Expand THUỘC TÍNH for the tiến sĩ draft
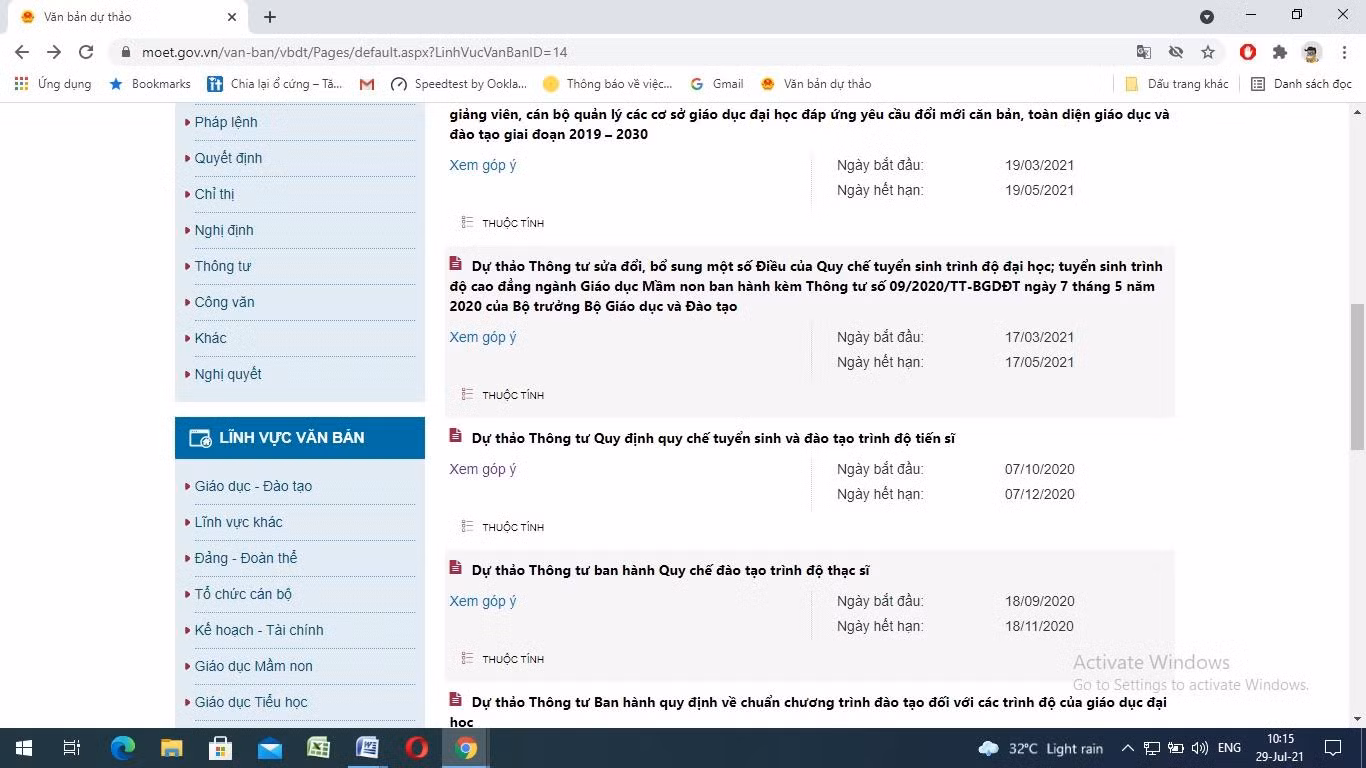 pos(503,527)
